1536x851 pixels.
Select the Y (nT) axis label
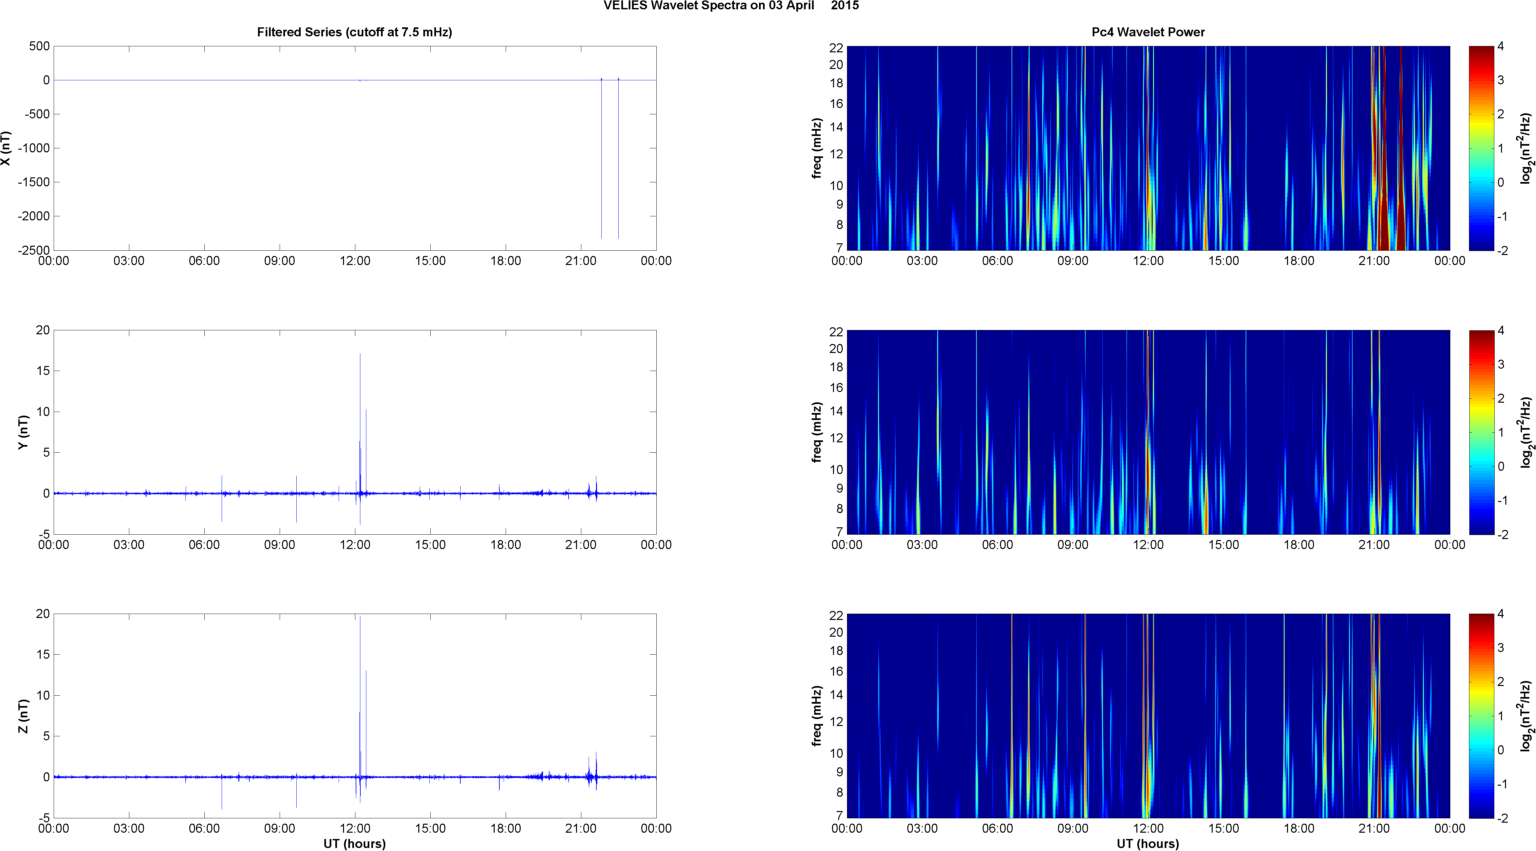[22, 432]
